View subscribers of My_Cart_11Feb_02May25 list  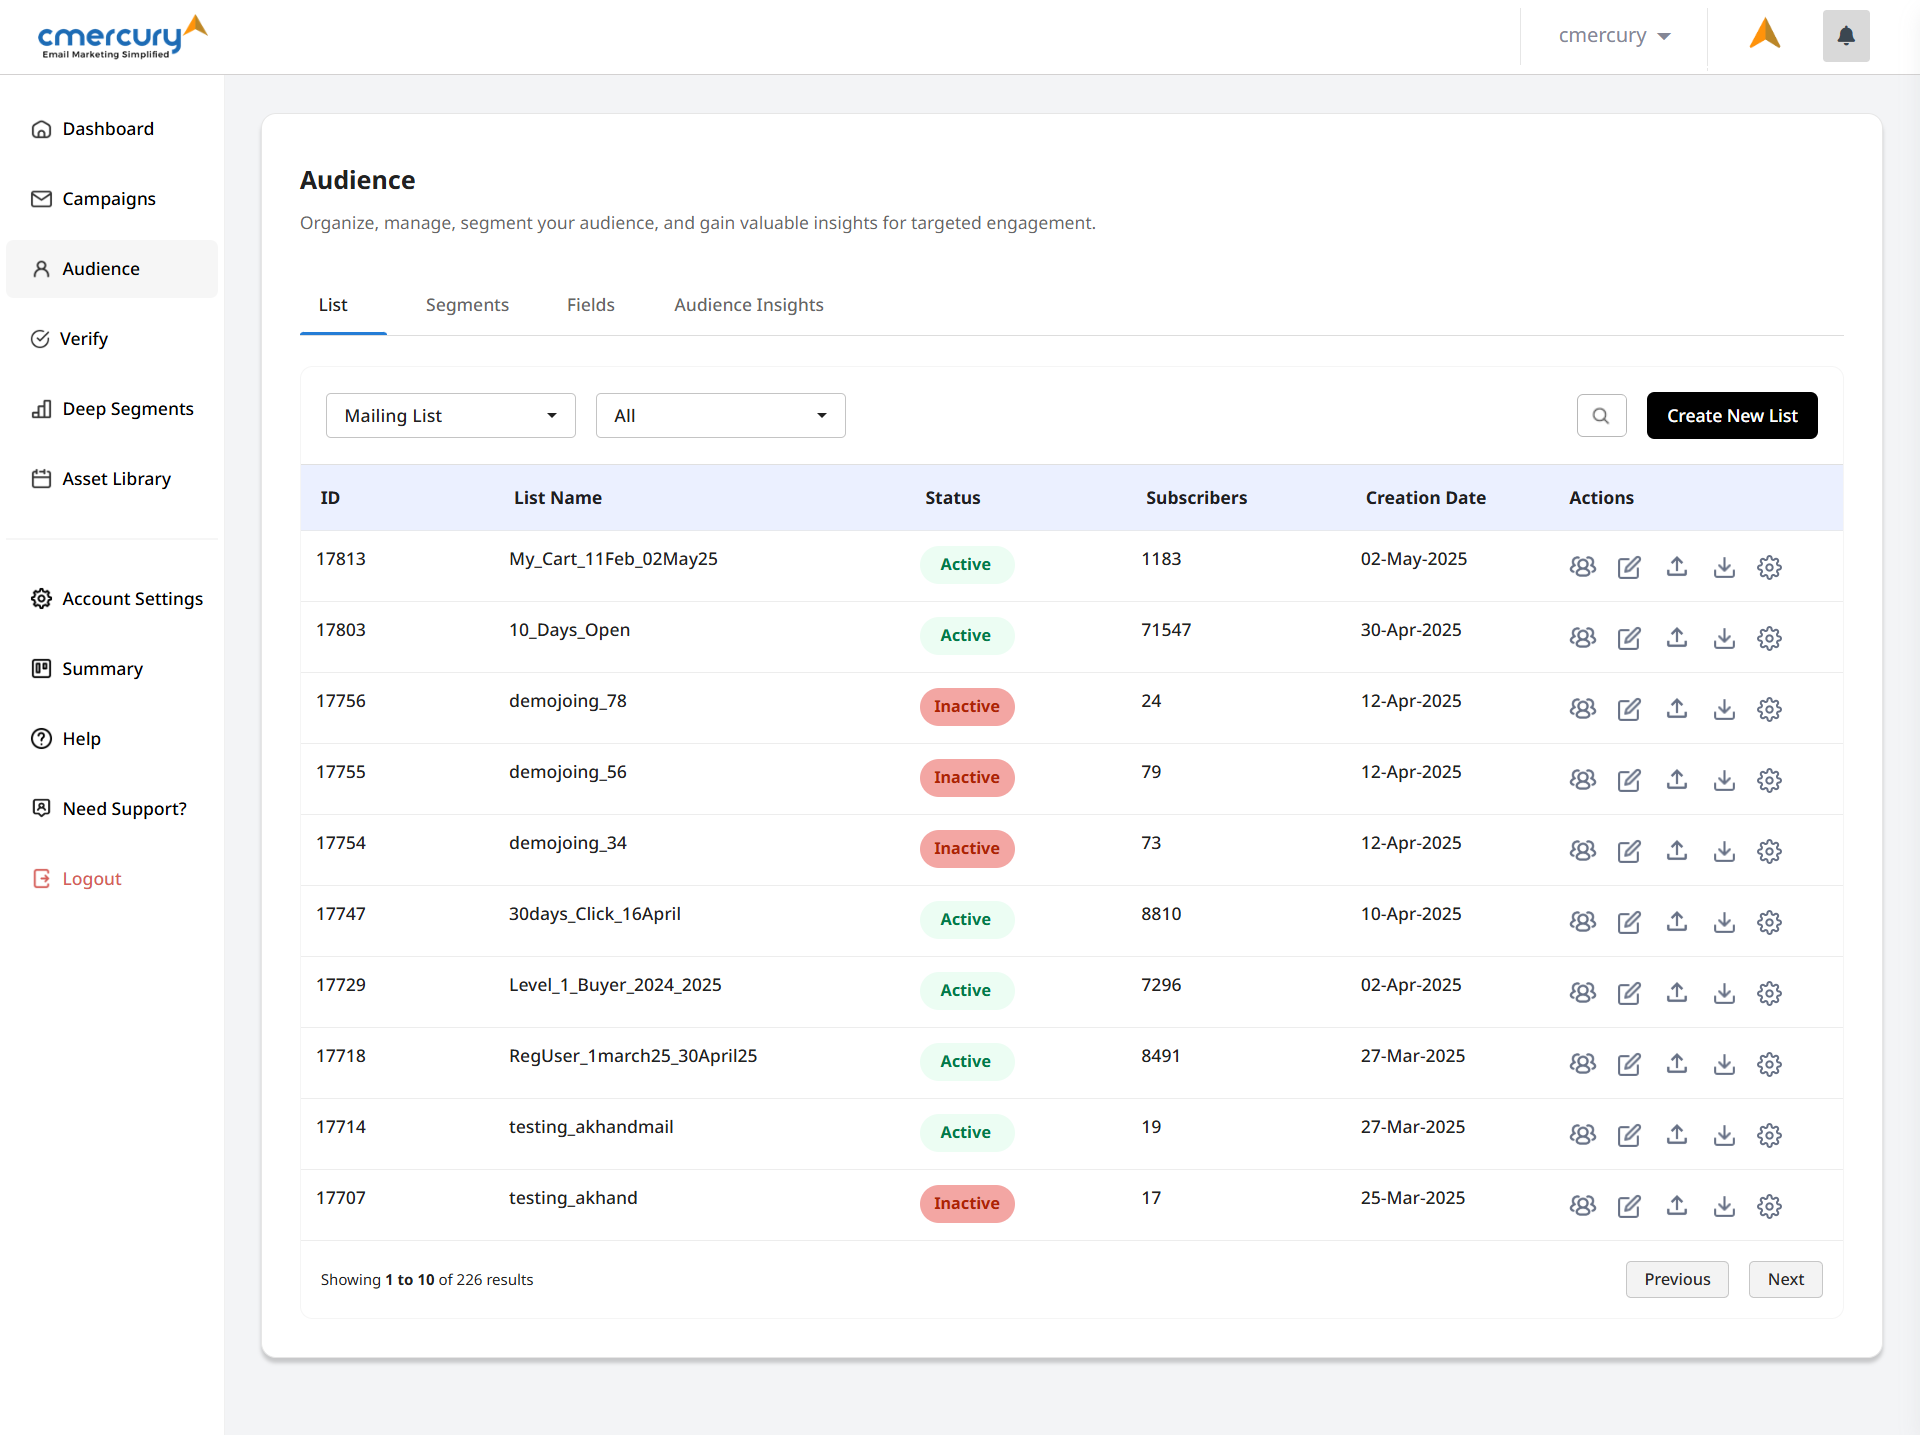(1582, 566)
